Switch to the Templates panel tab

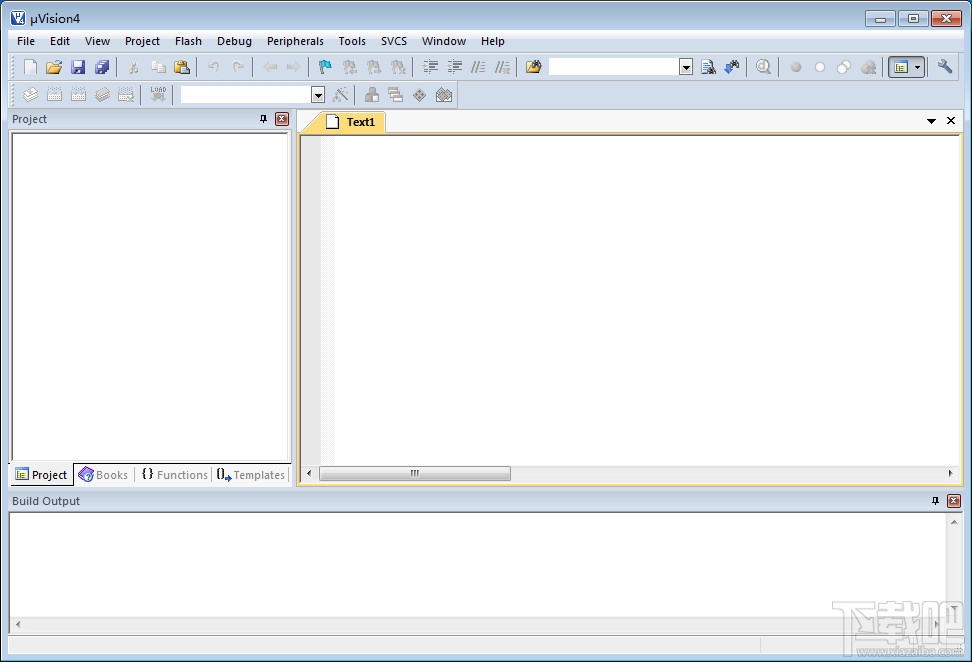point(251,475)
